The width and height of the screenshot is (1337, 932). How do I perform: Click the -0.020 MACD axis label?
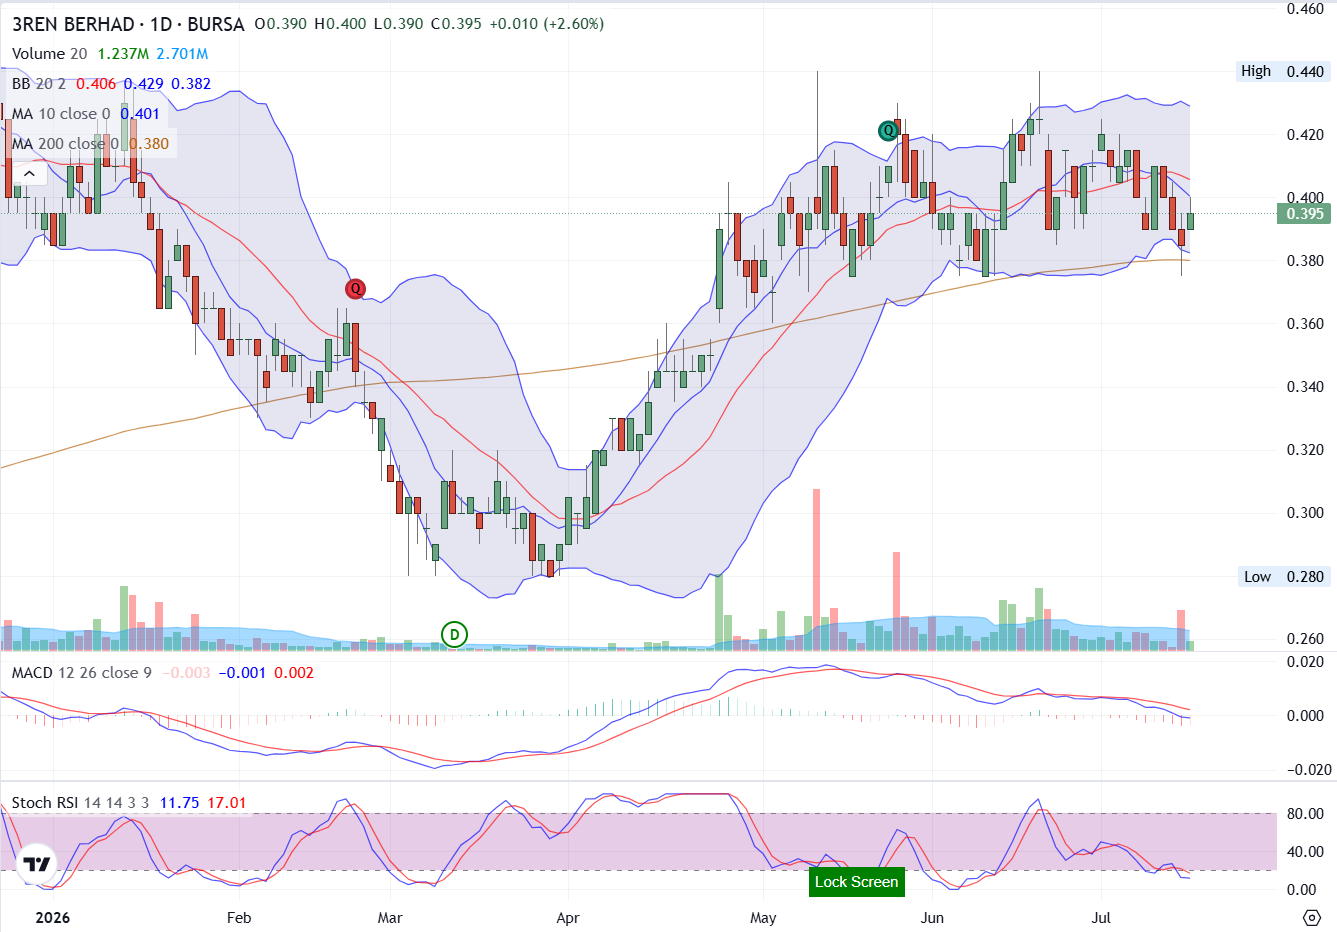(1307, 770)
